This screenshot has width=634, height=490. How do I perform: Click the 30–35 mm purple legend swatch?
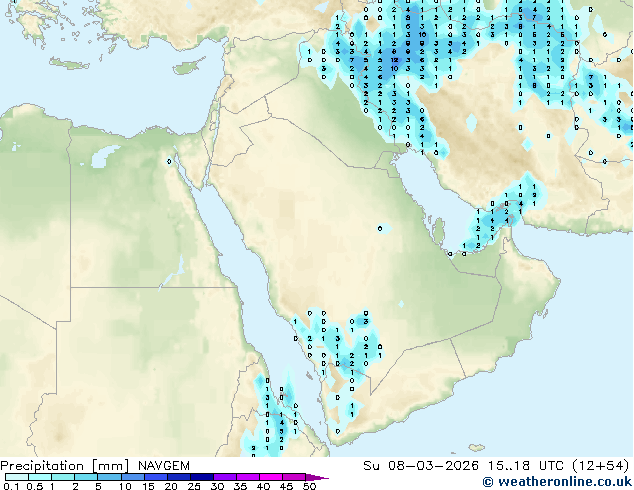(x=225, y=477)
